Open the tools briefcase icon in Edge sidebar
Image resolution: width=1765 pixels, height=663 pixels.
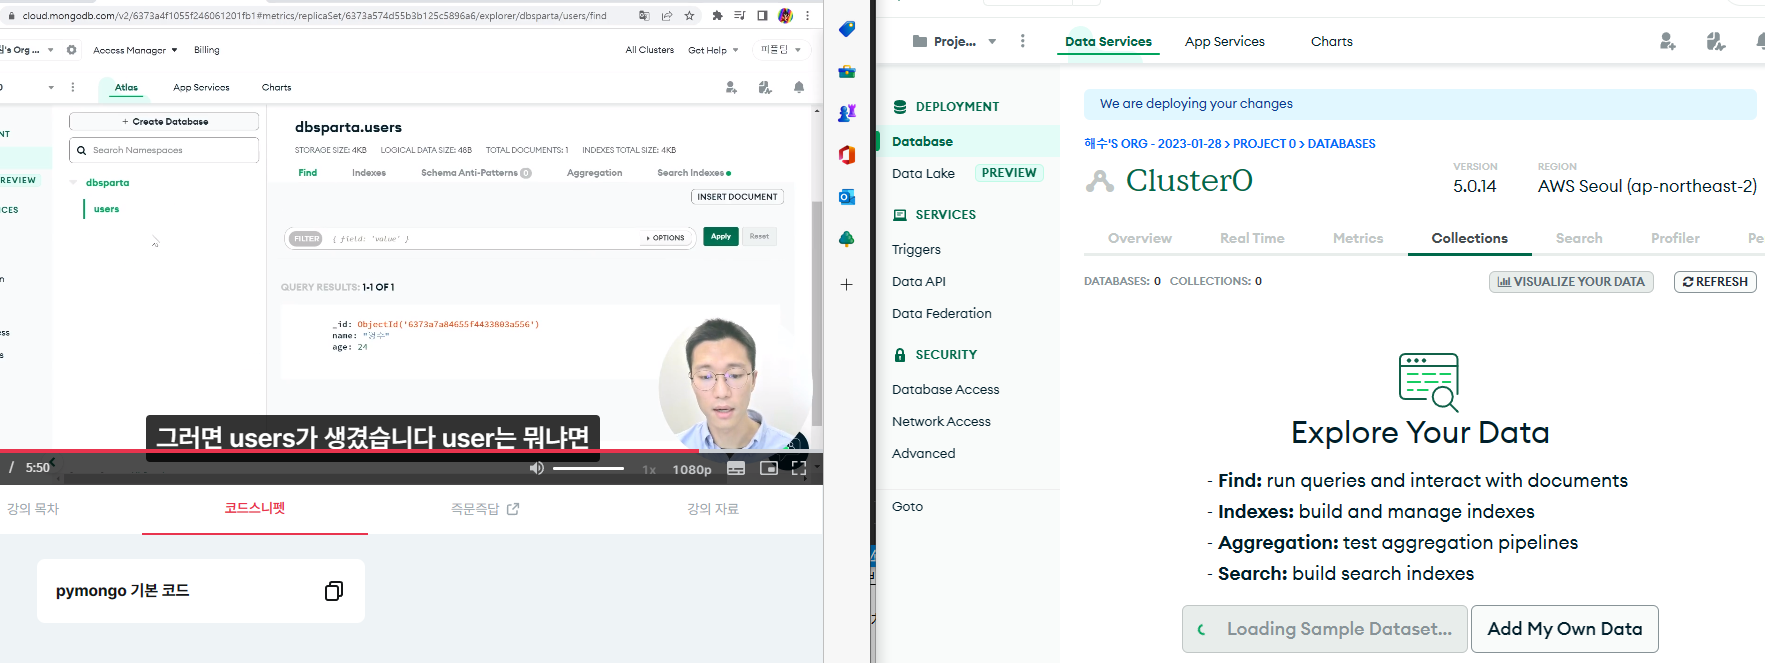pyautogui.click(x=847, y=71)
